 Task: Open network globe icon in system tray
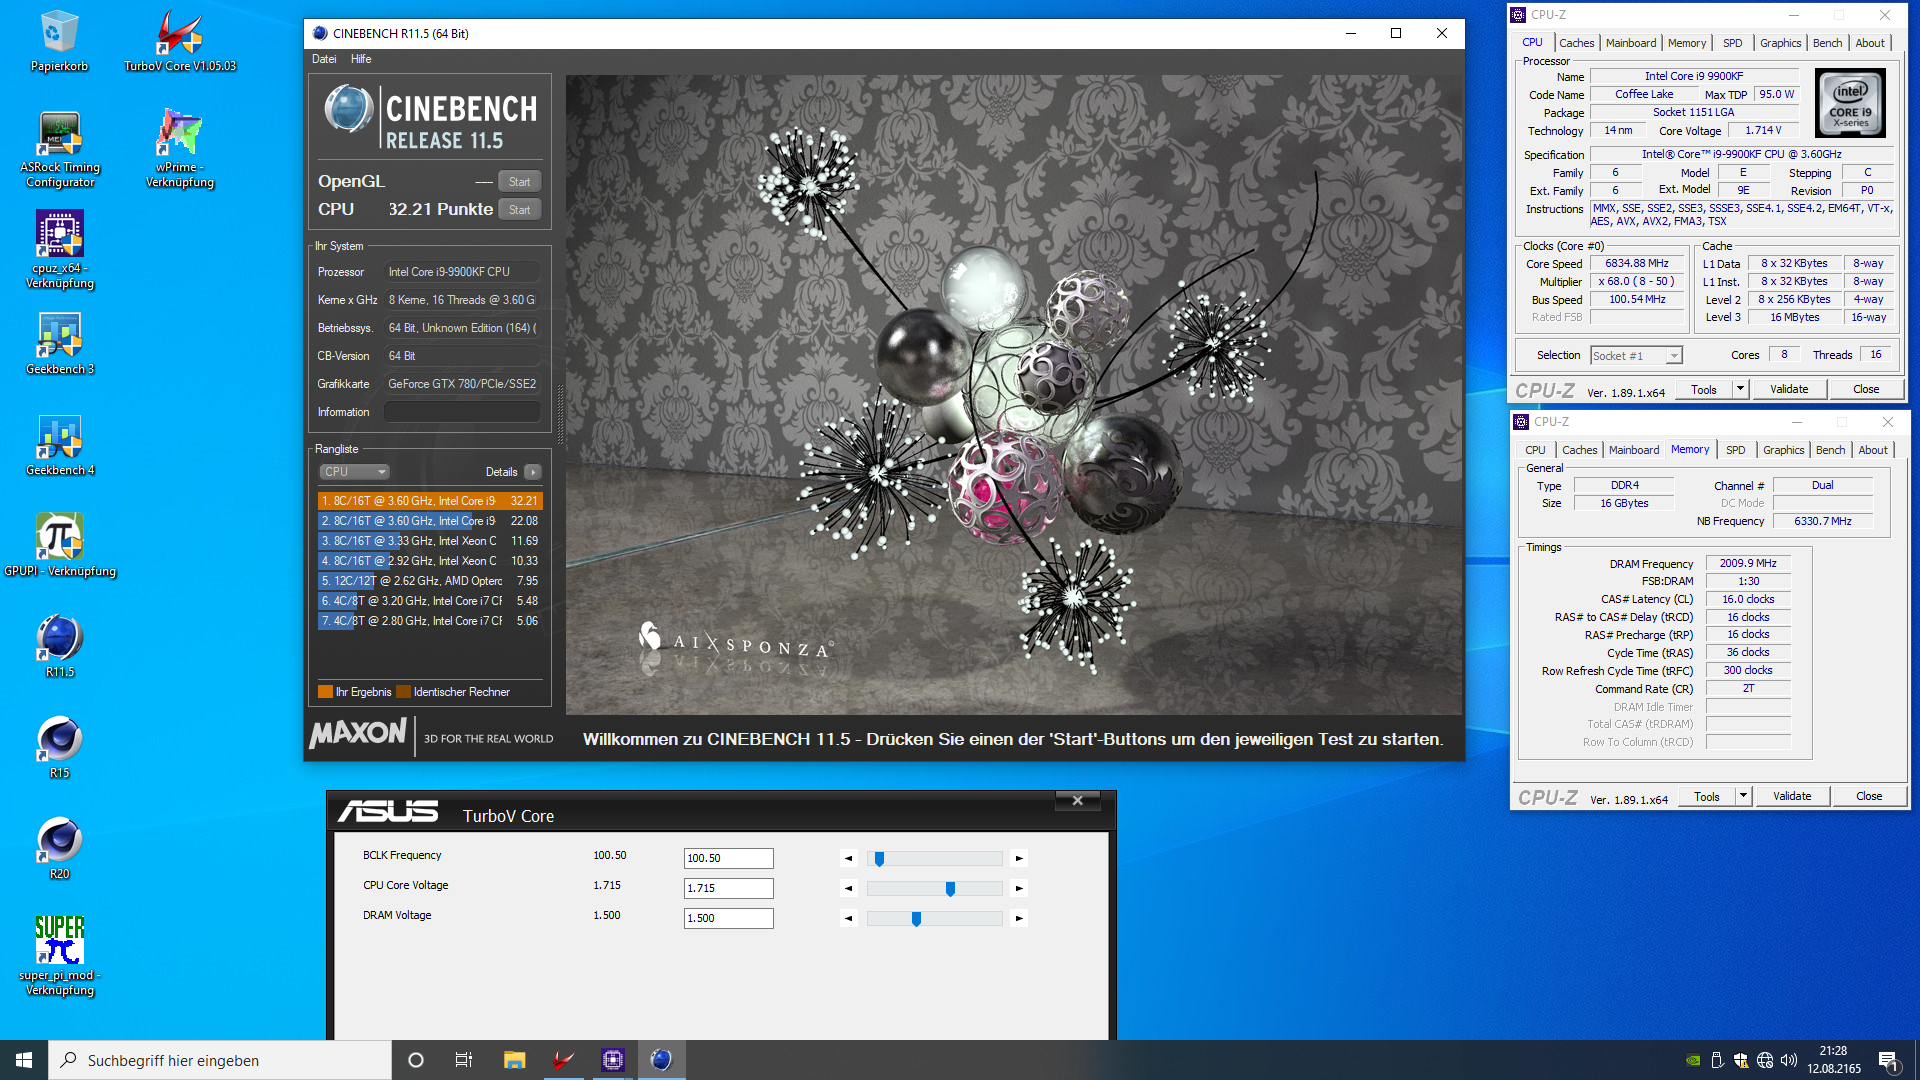tap(1765, 1060)
